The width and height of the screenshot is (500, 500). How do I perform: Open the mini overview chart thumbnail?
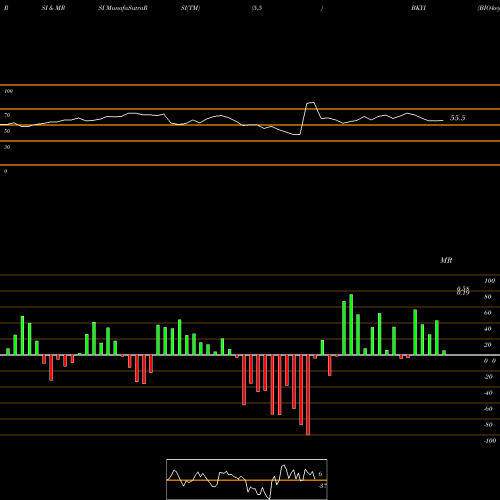[247, 479]
